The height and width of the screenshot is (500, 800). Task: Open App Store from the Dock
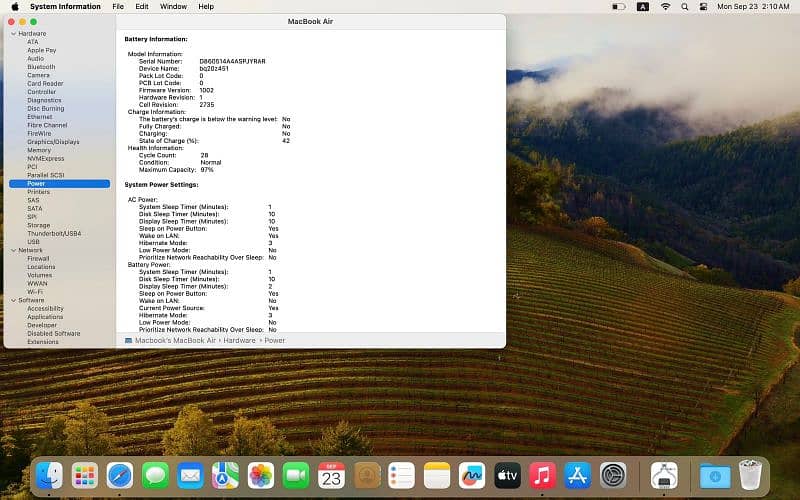(x=577, y=476)
